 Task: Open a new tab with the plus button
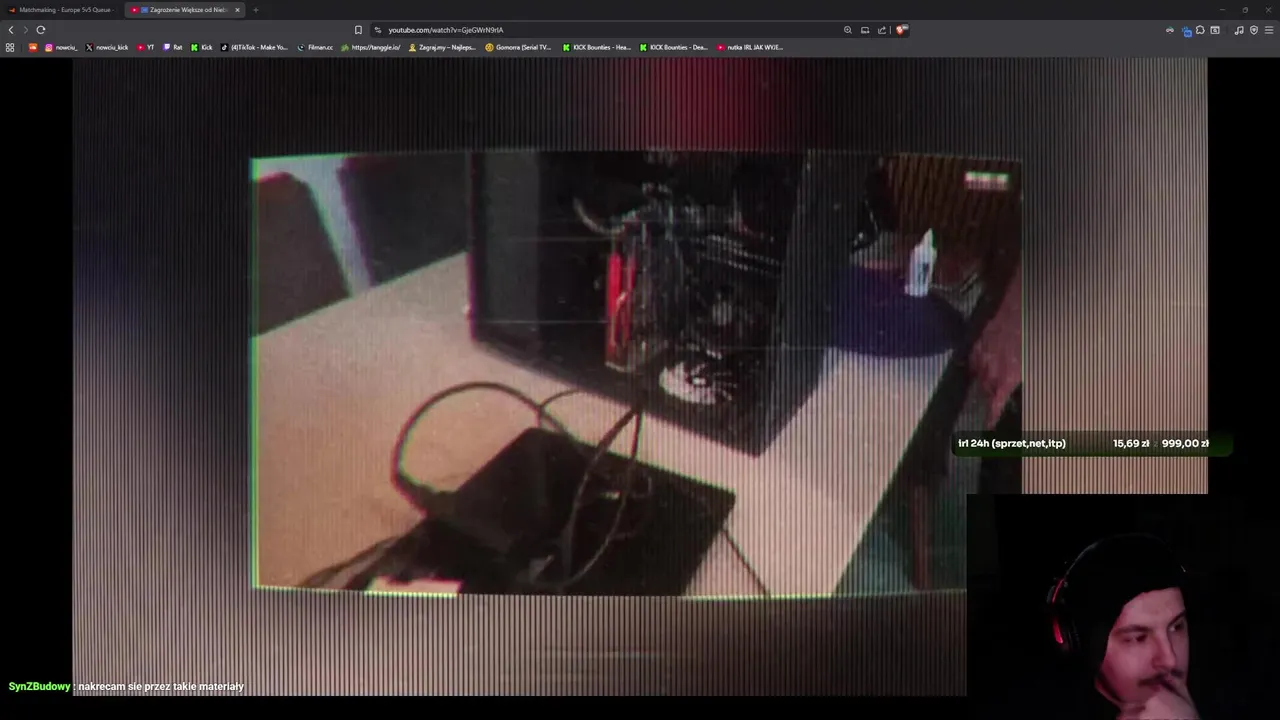coord(255,10)
